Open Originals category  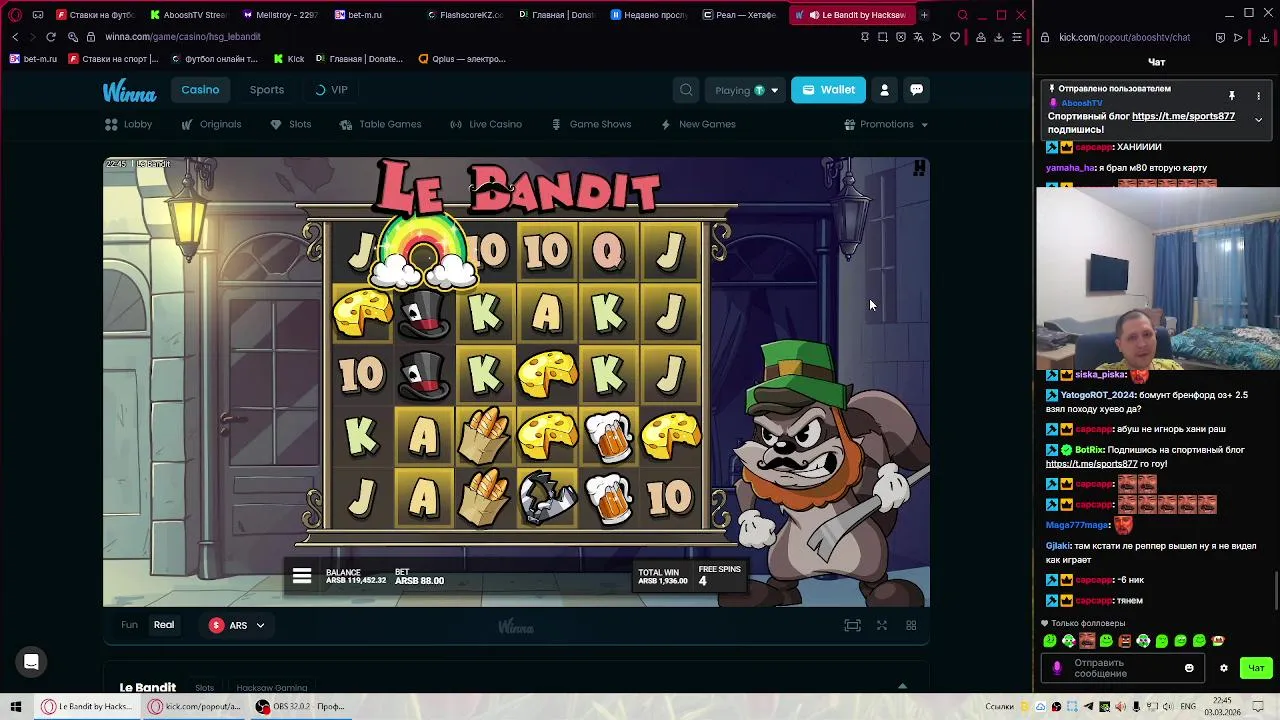pos(211,124)
